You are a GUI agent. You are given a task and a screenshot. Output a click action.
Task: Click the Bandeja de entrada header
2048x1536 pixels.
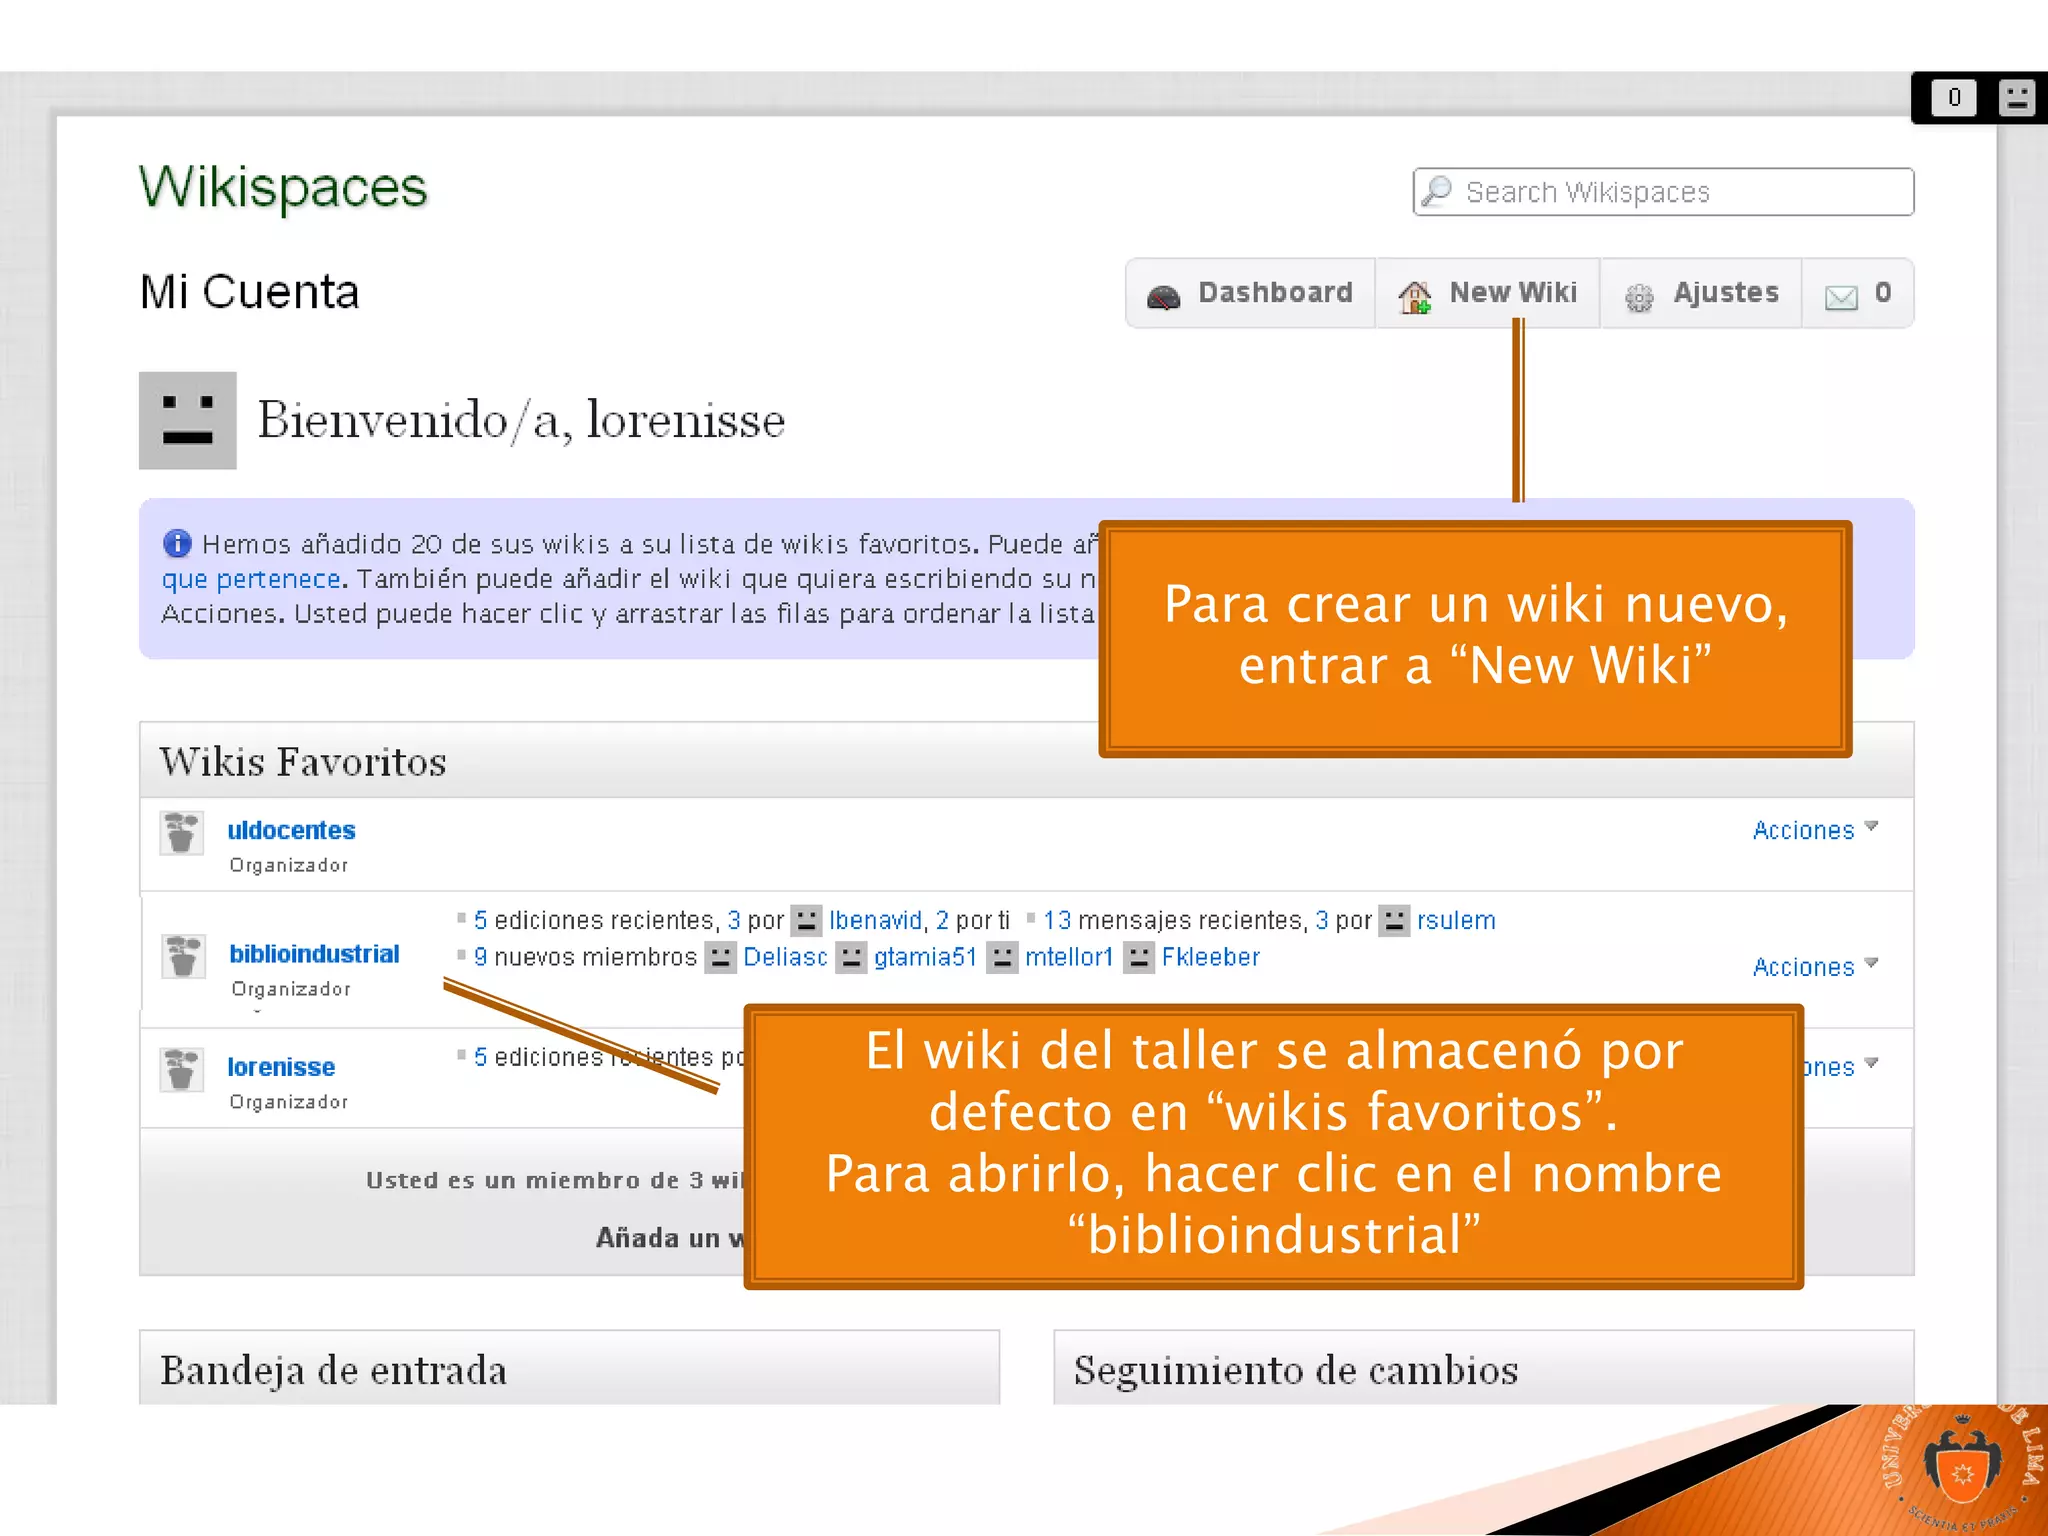(333, 1370)
